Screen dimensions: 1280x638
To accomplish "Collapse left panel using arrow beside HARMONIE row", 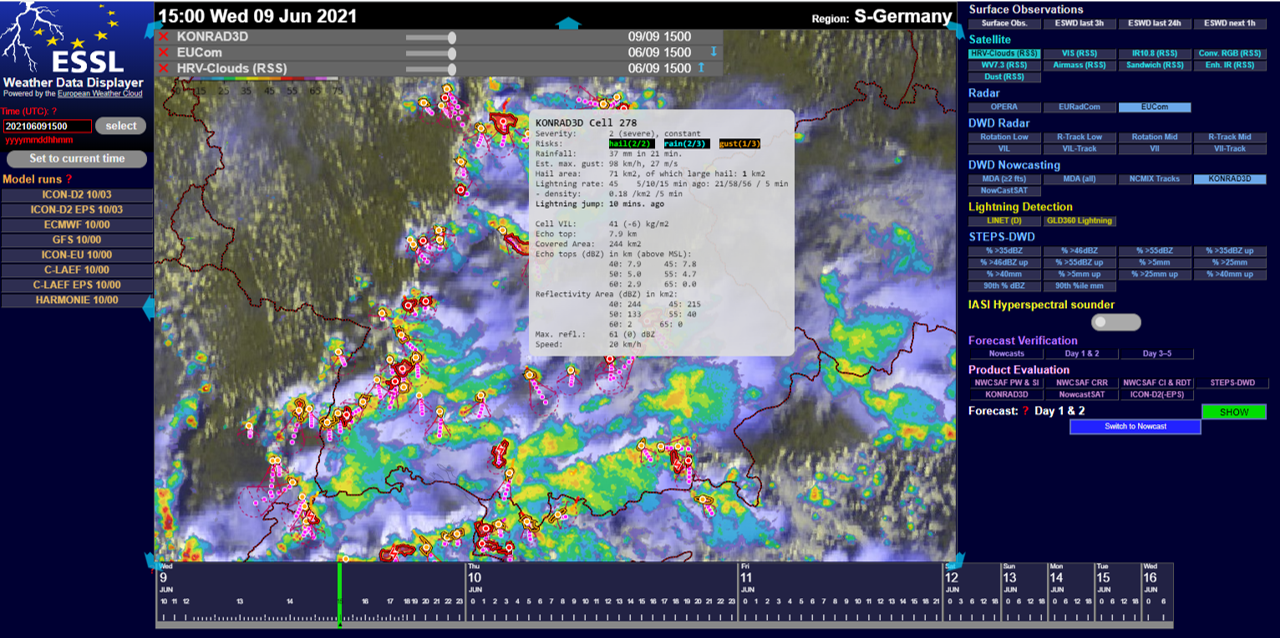I will click(149, 308).
